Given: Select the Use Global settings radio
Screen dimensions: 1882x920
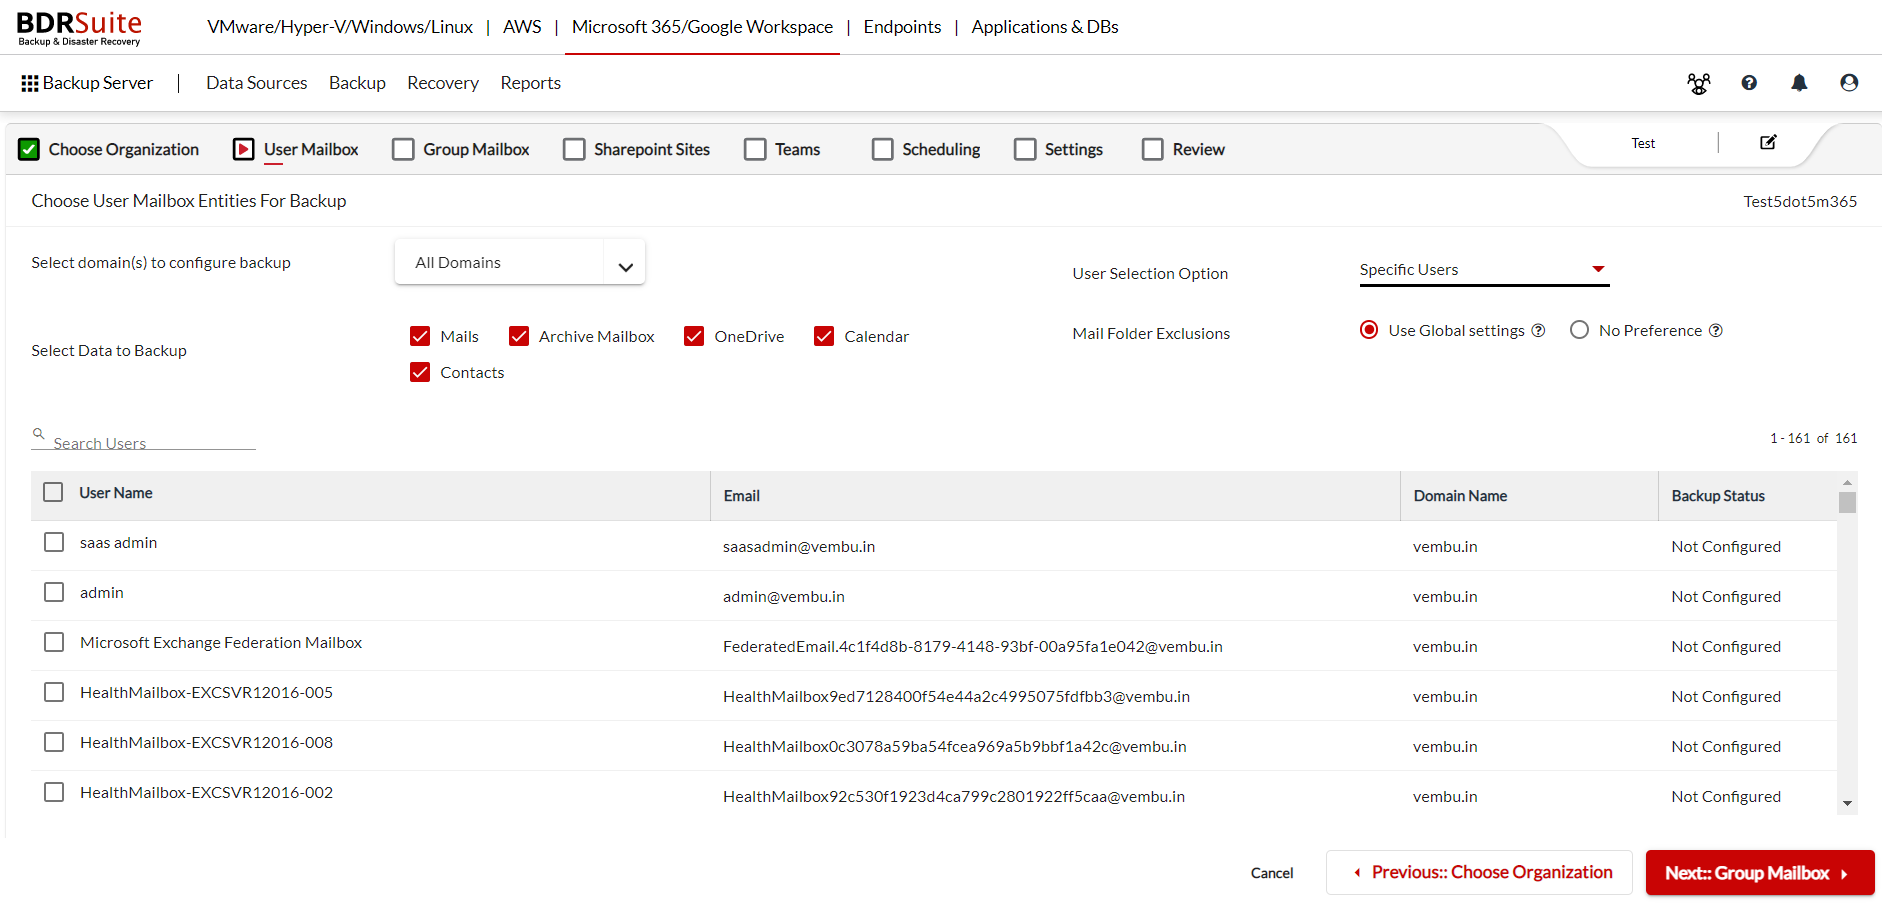Looking at the screenshot, I should tap(1369, 330).
